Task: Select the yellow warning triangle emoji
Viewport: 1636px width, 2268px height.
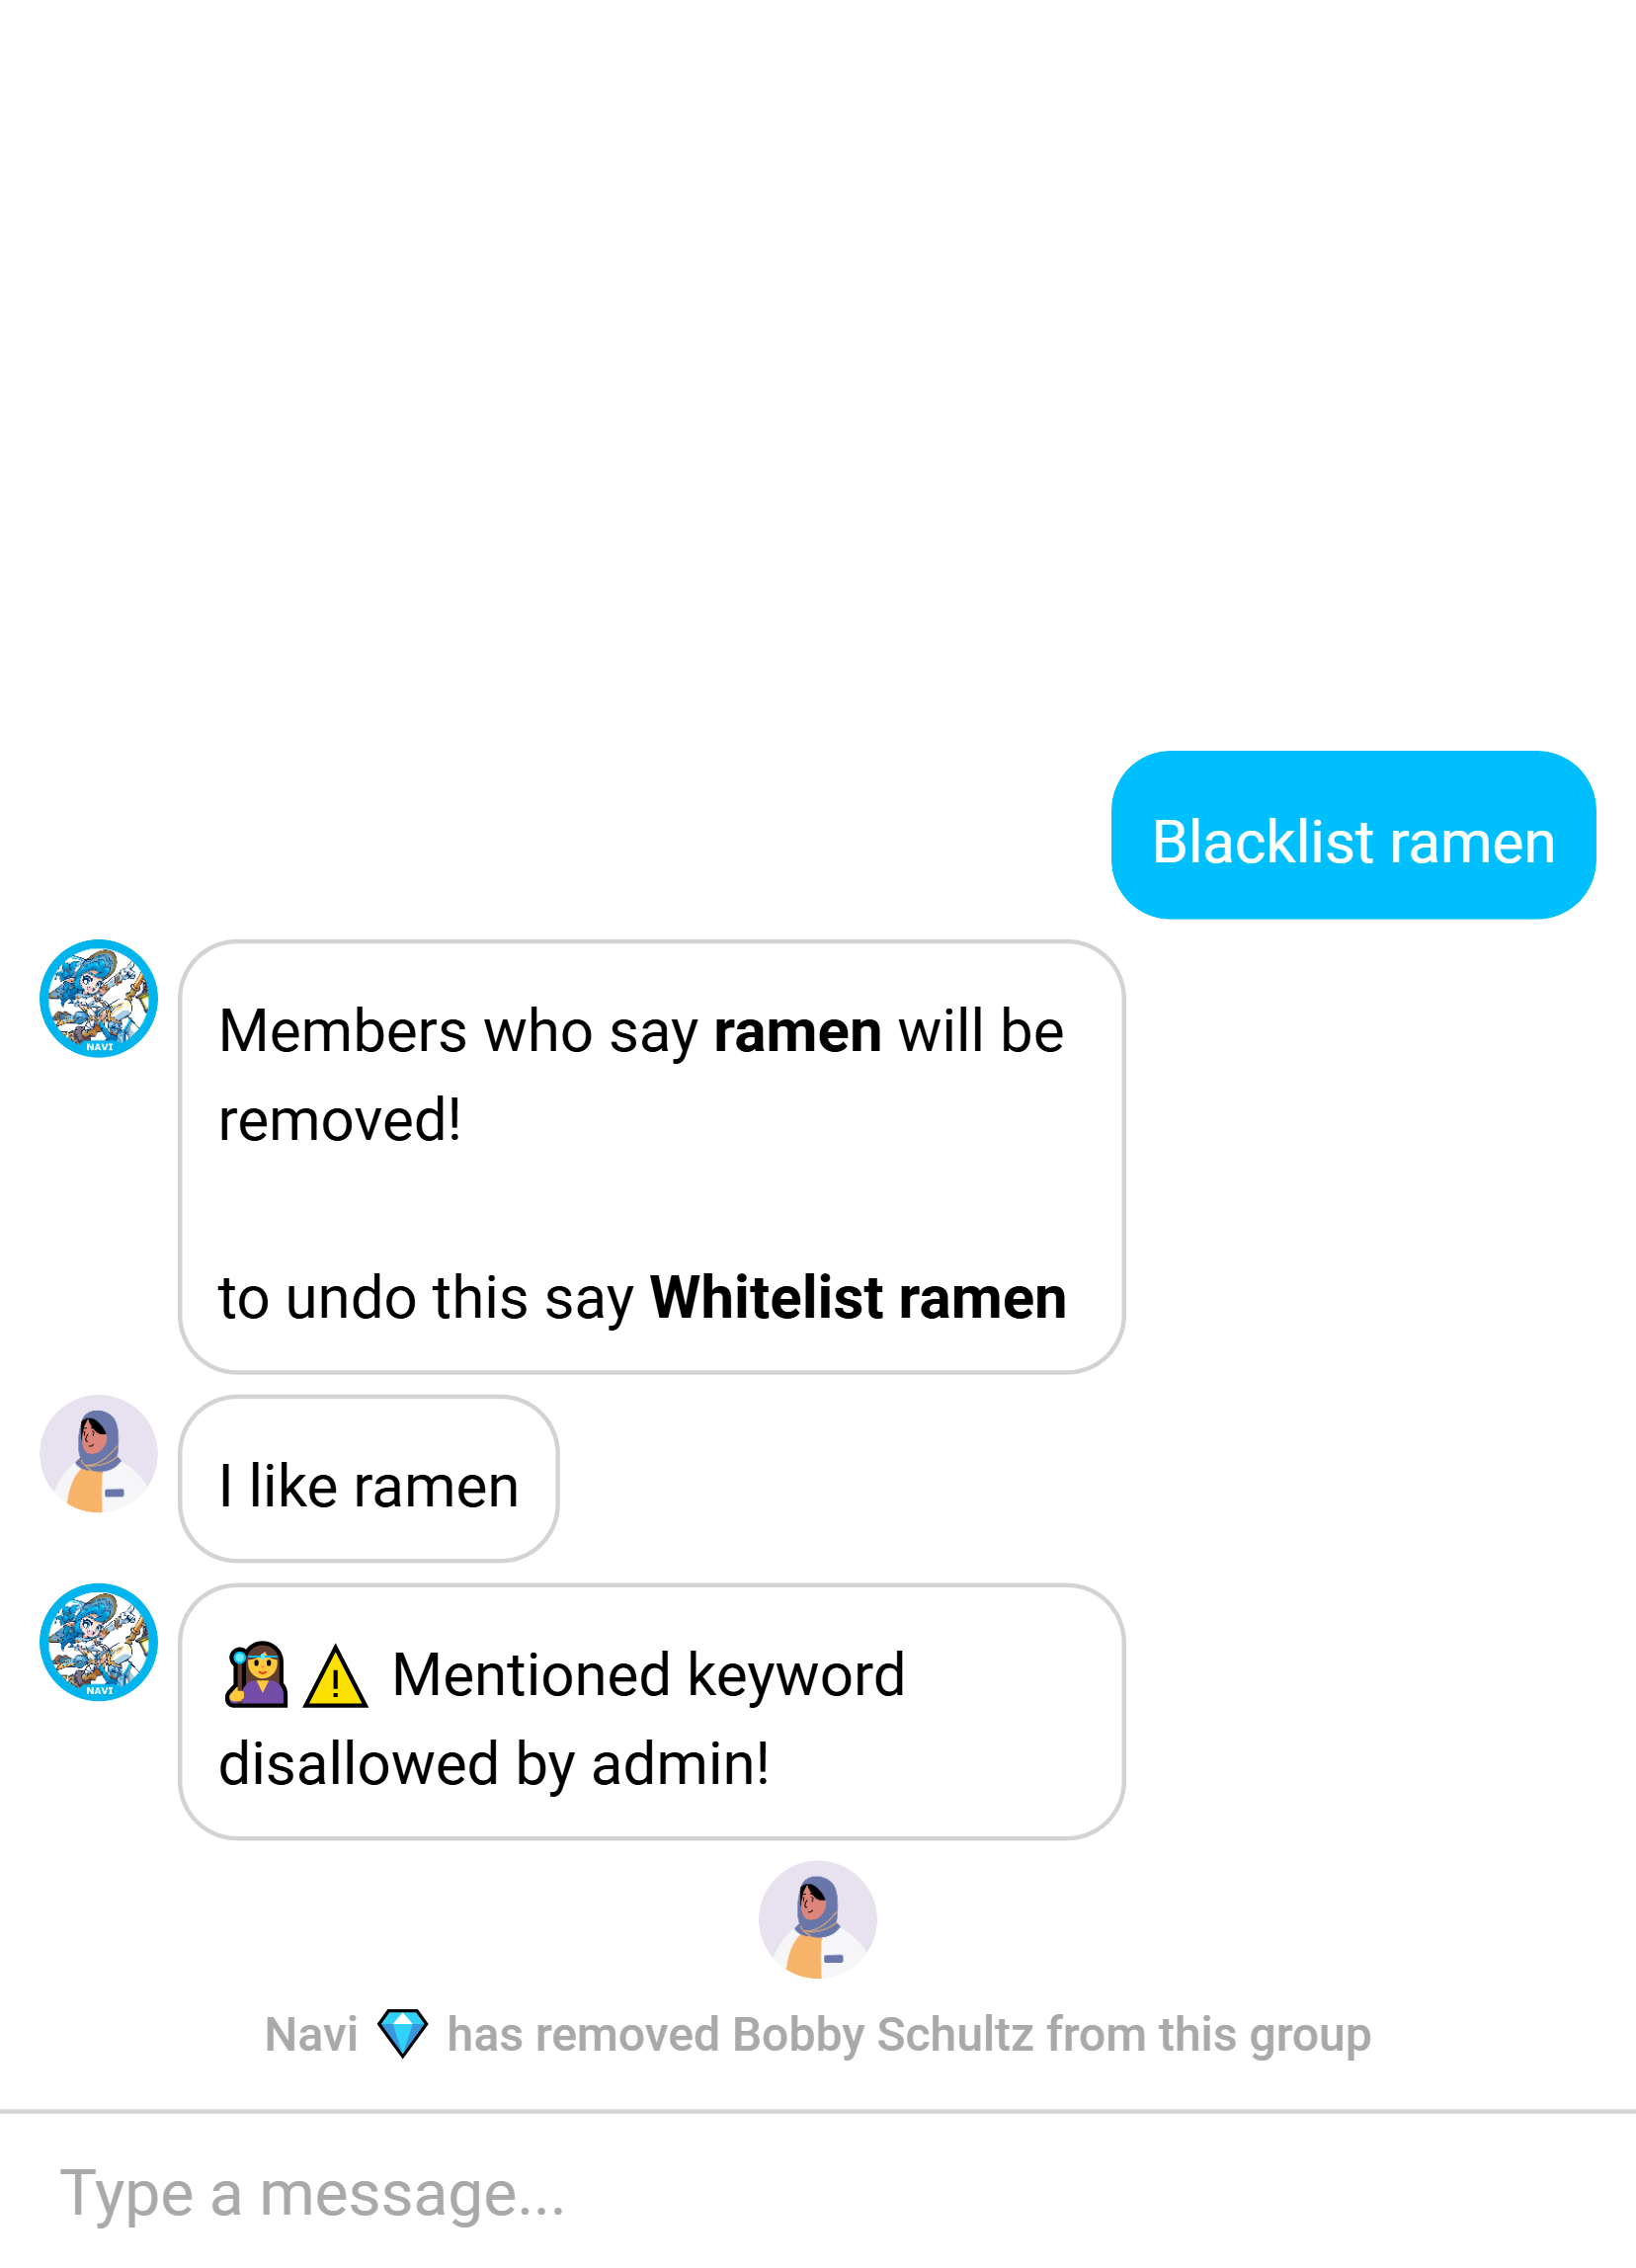Action: (x=335, y=1677)
